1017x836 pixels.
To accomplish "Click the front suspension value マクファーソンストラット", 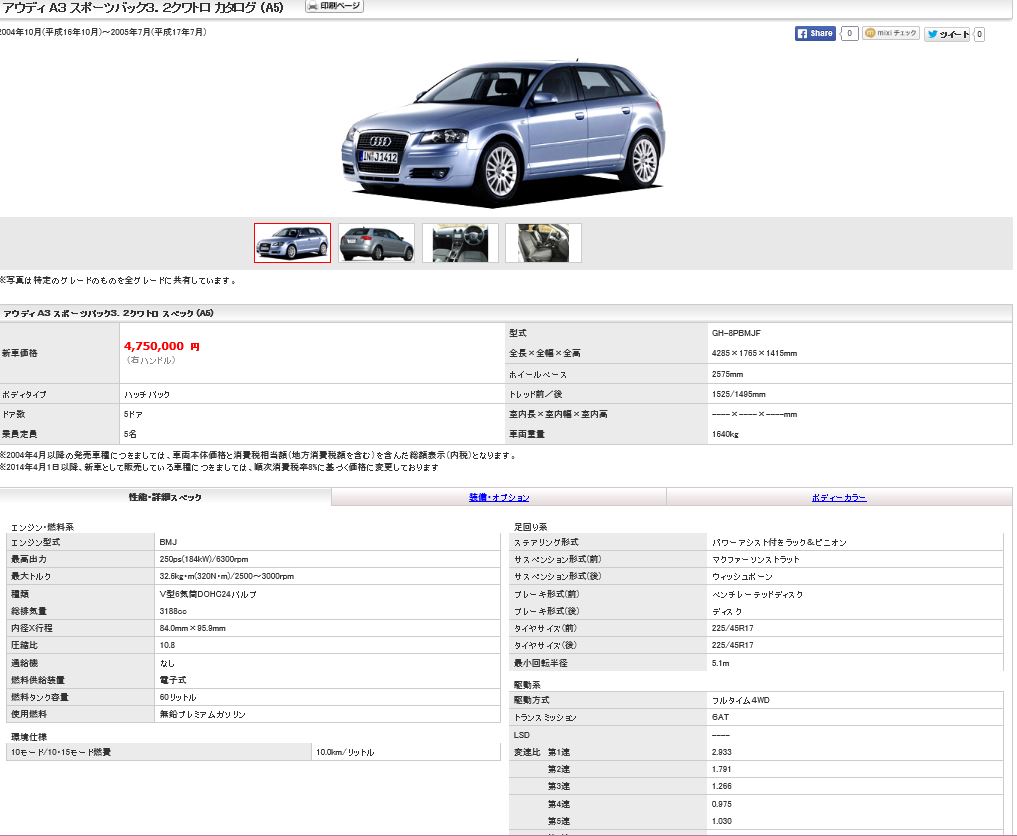I will point(756,559).
